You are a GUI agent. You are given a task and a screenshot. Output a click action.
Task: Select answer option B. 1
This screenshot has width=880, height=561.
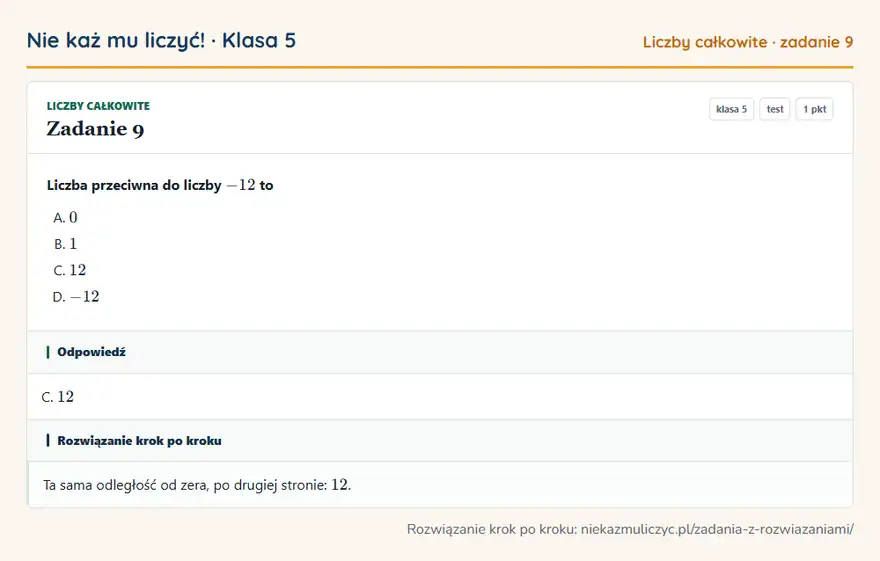[x=65, y=244]
